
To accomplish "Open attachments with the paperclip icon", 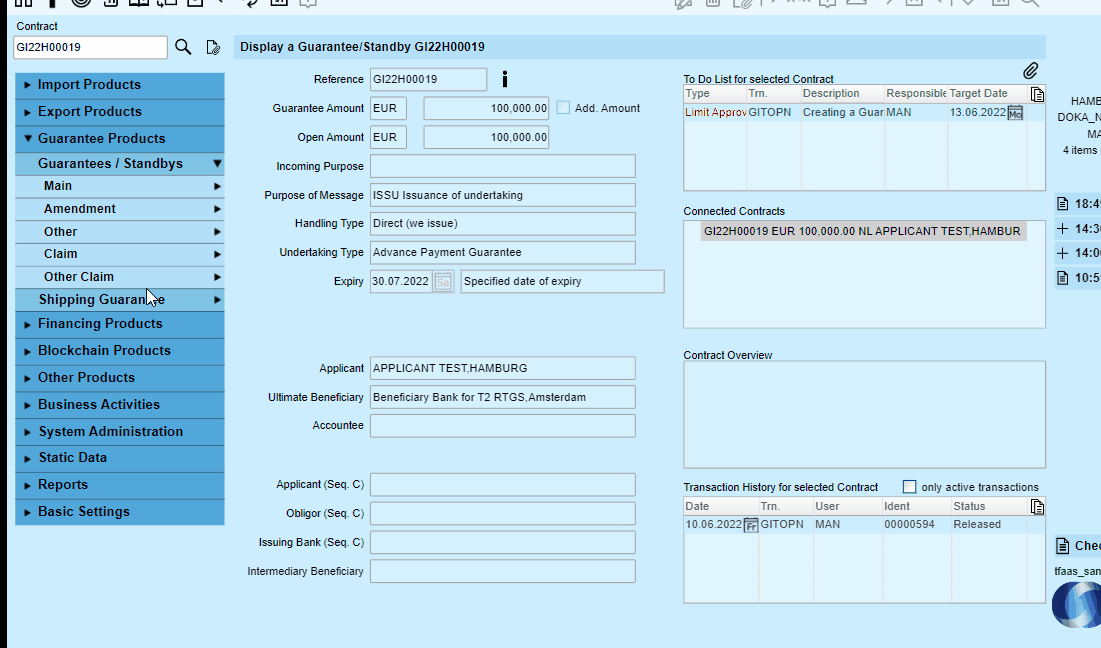I will (1030, 71).
